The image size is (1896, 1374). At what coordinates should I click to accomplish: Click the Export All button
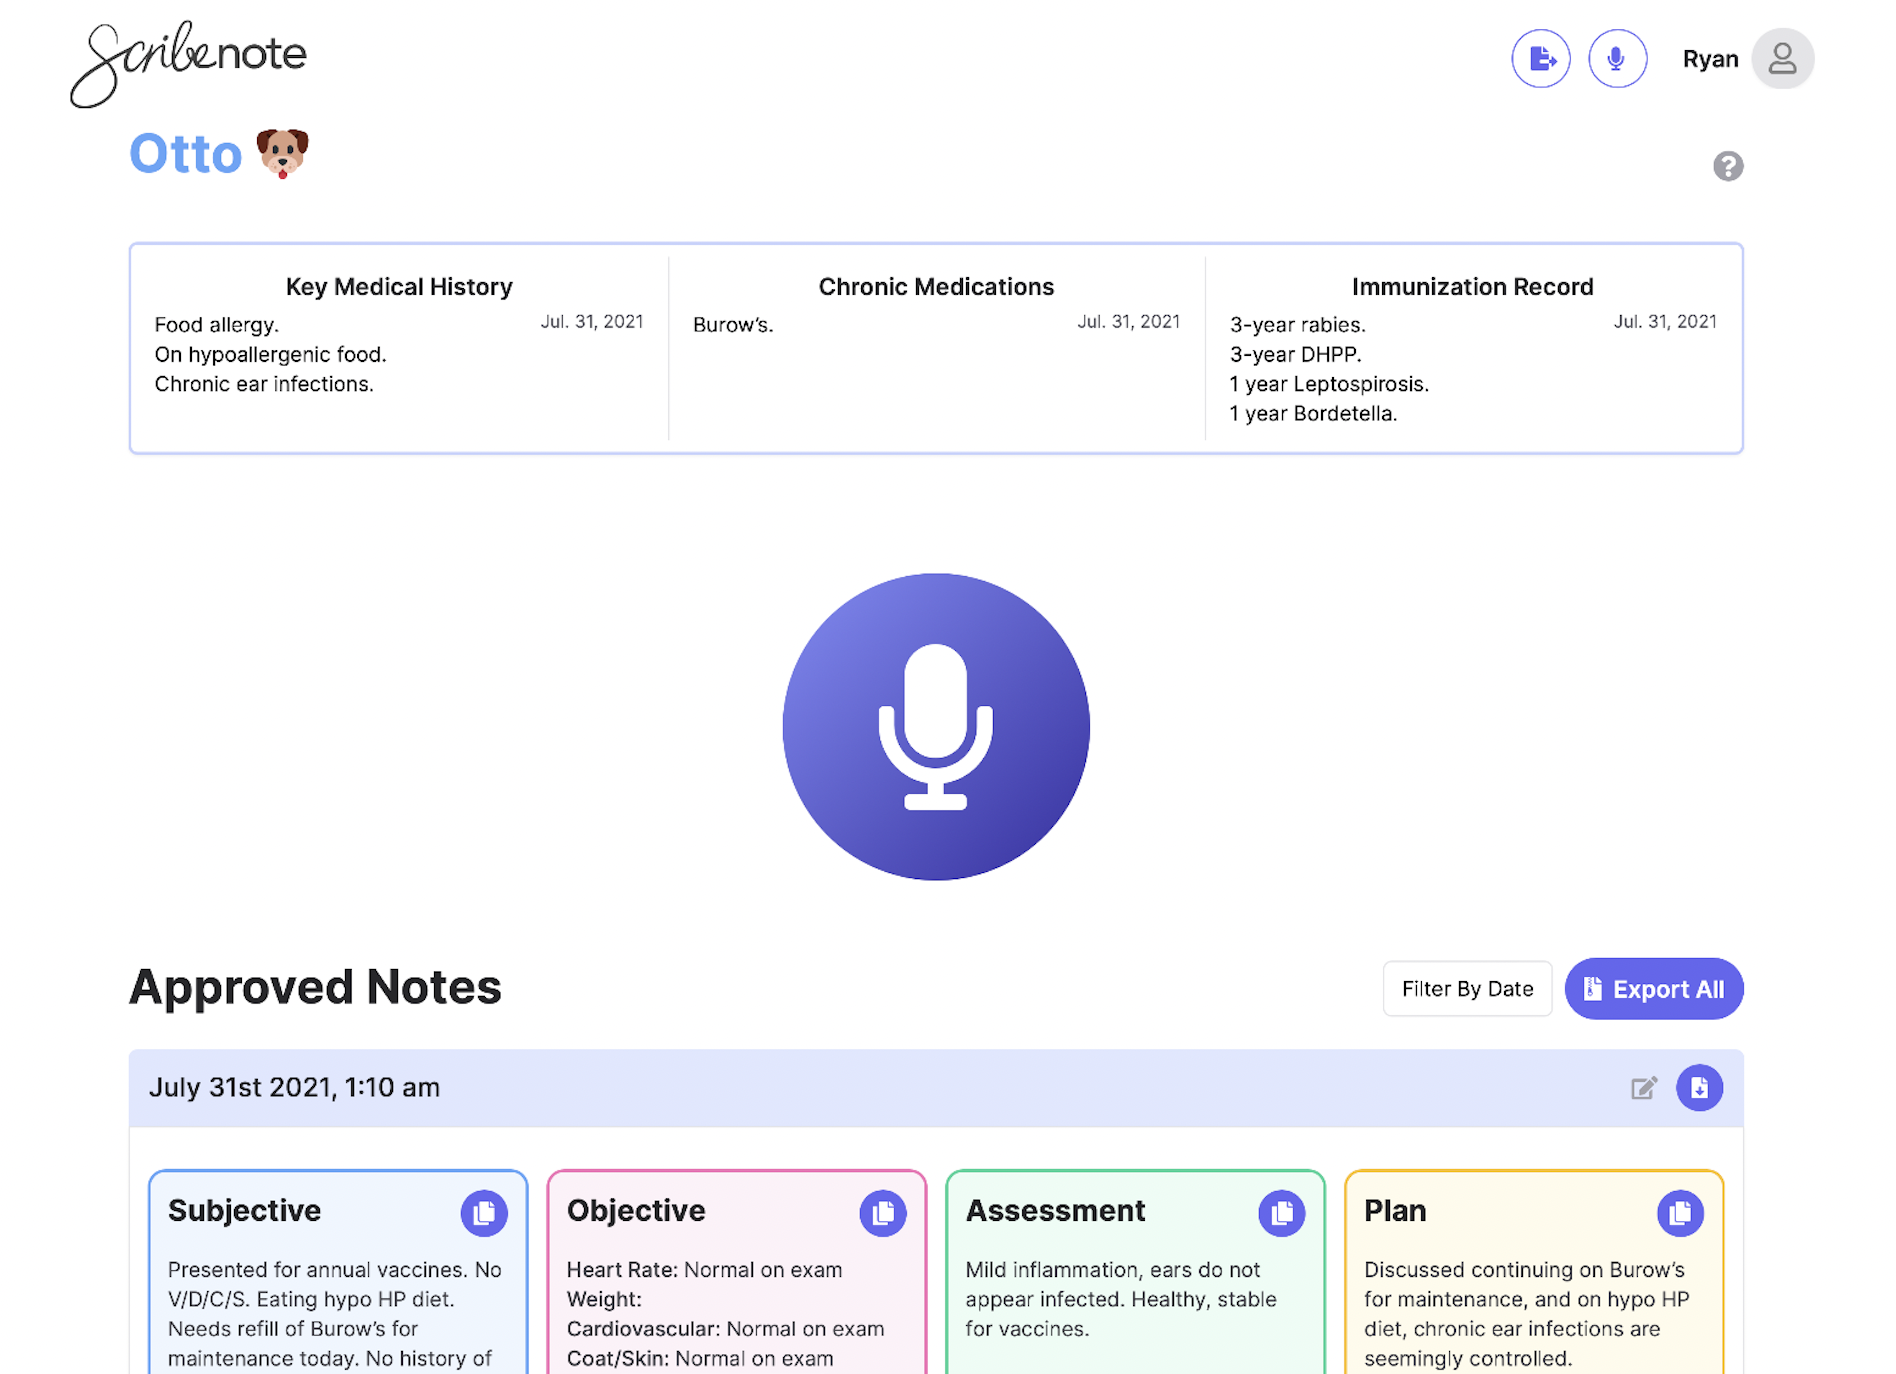pyautogui.click(x=1654, y=989)
